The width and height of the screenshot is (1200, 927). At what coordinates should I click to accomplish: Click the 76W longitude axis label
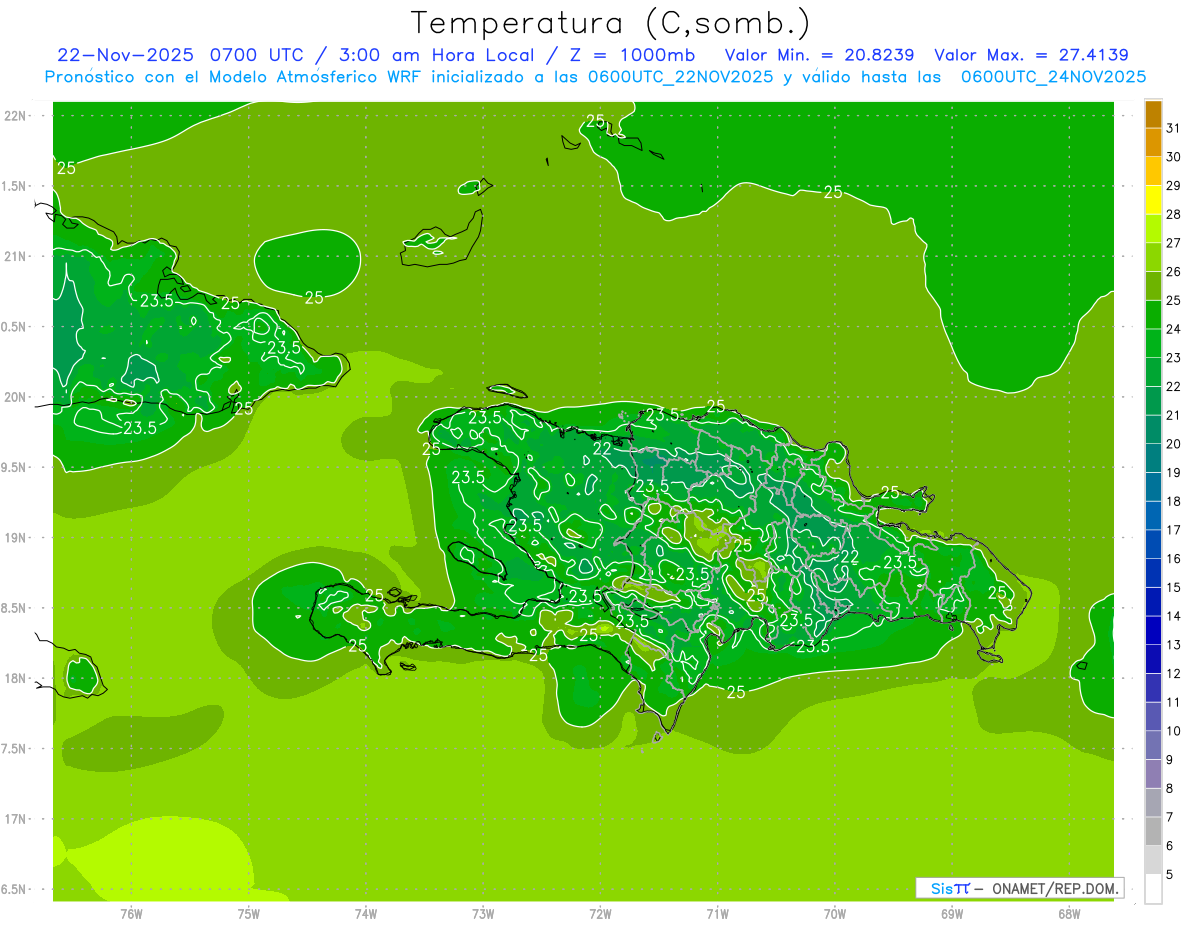coord(131,913)
